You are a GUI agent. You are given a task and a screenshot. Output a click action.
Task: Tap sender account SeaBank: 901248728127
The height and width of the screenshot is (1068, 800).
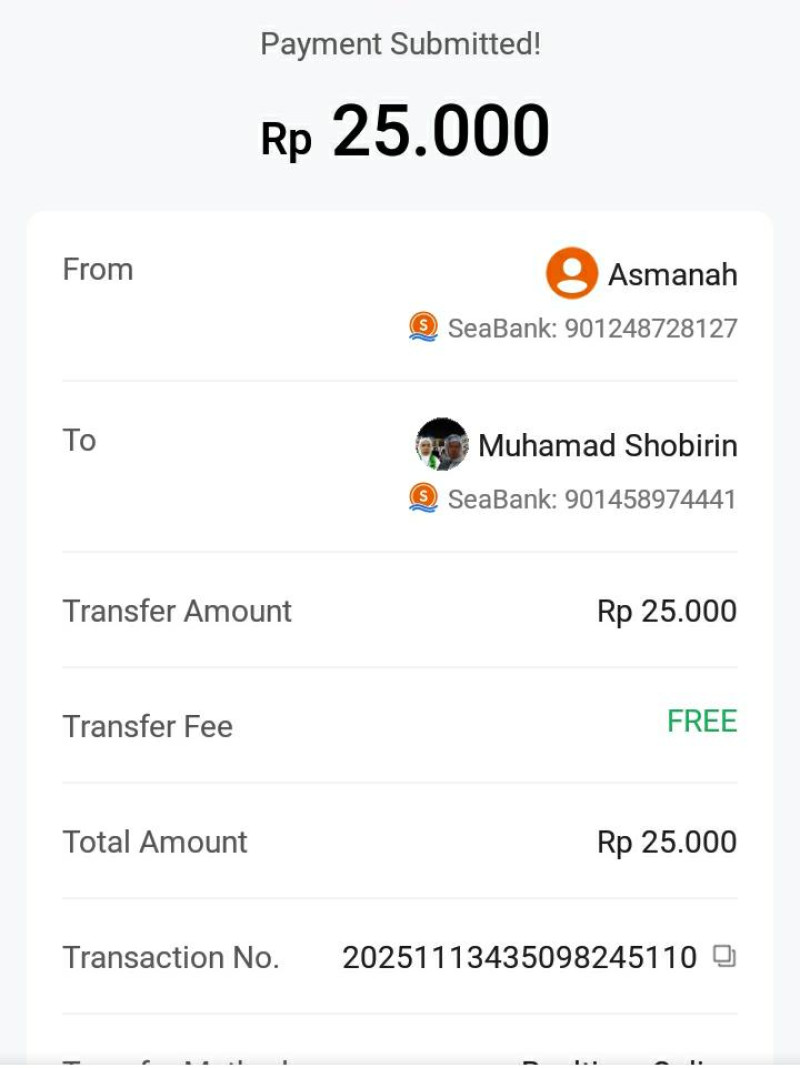[x=592, y=328]
